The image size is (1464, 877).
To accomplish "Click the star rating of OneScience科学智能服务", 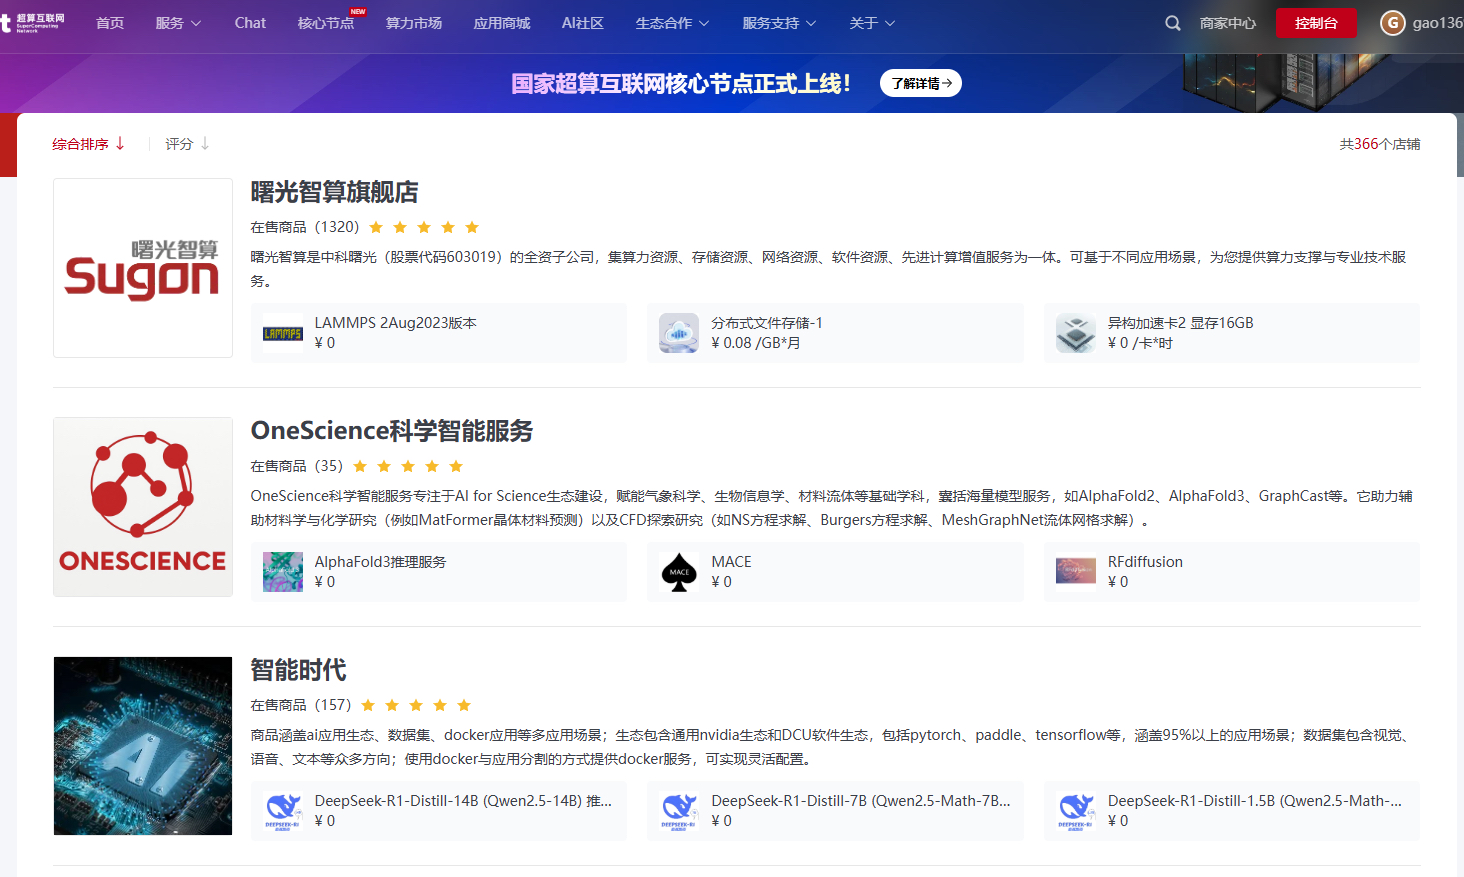I will pyautogui.click(x=408, y=466).
